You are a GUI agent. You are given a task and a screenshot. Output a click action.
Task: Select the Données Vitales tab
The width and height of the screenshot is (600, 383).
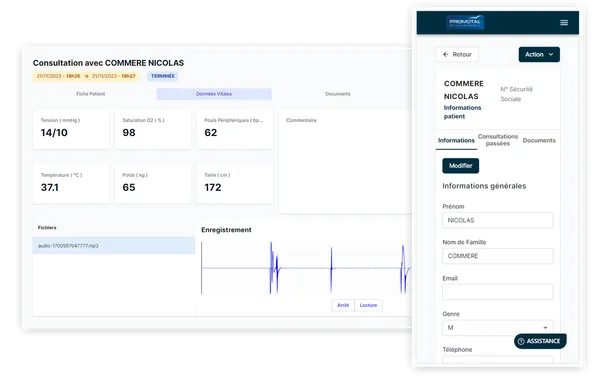[214, 94]
